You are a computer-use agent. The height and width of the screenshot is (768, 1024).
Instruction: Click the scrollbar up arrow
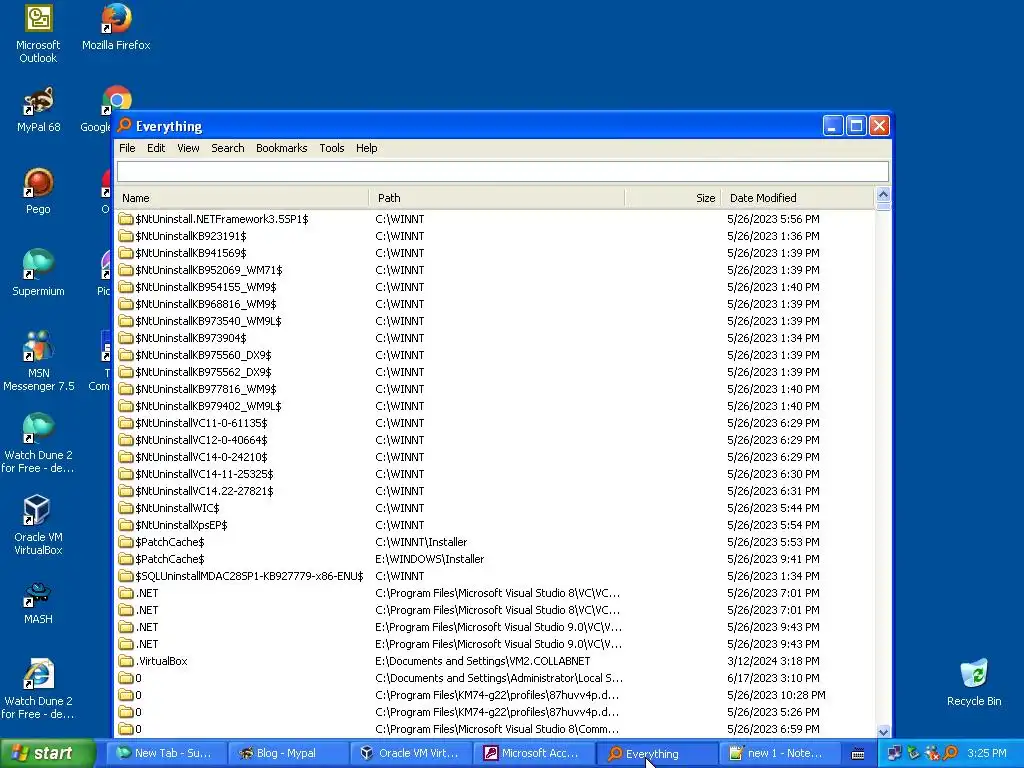pos(883,194)
